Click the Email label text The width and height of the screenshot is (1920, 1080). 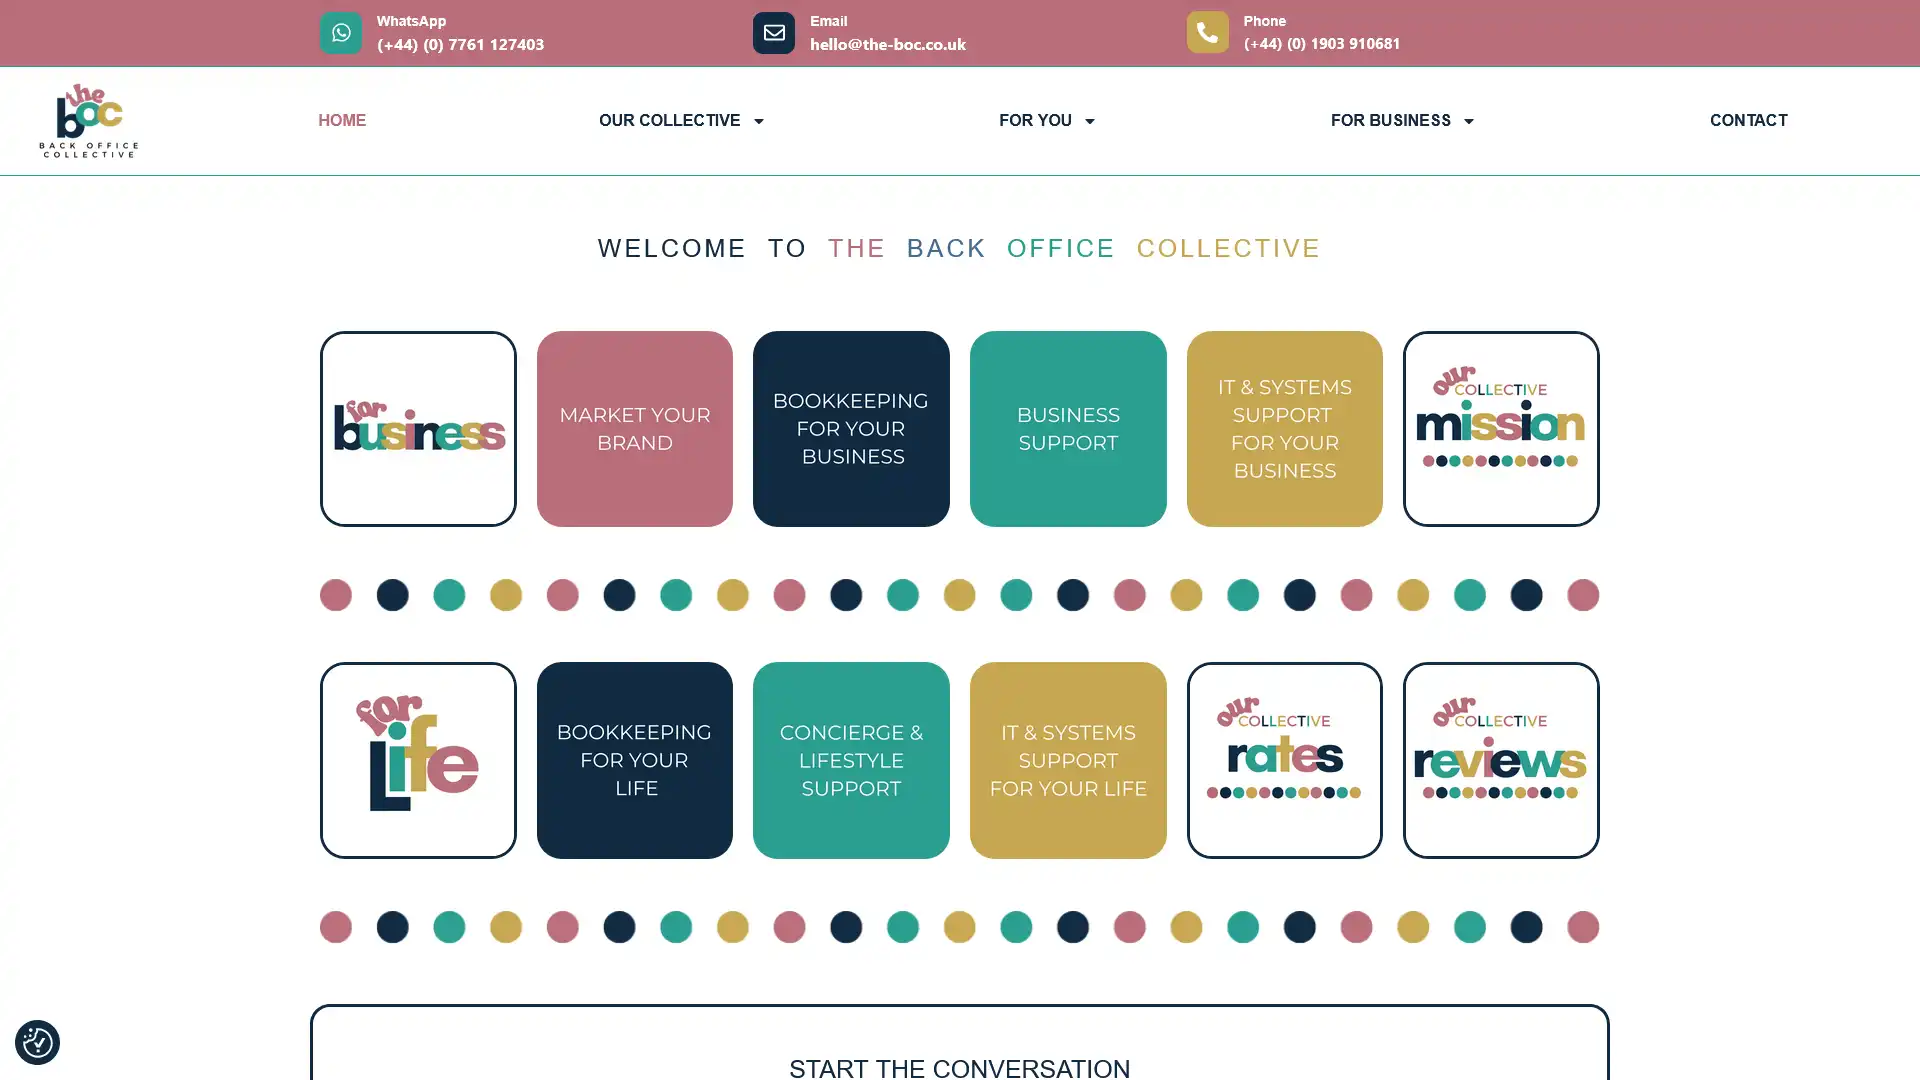pyautogui.click(x=828, y=21)
